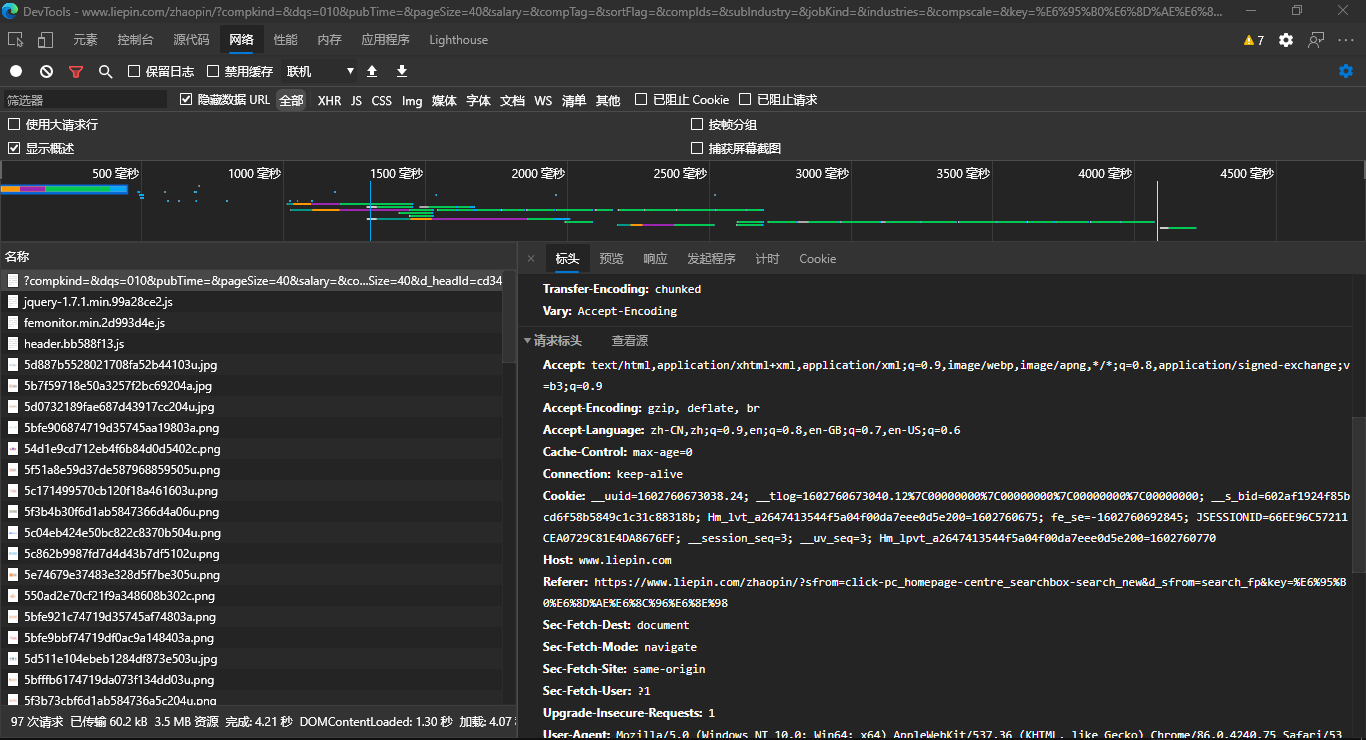Select the 全部 filter button

[291, 100]
